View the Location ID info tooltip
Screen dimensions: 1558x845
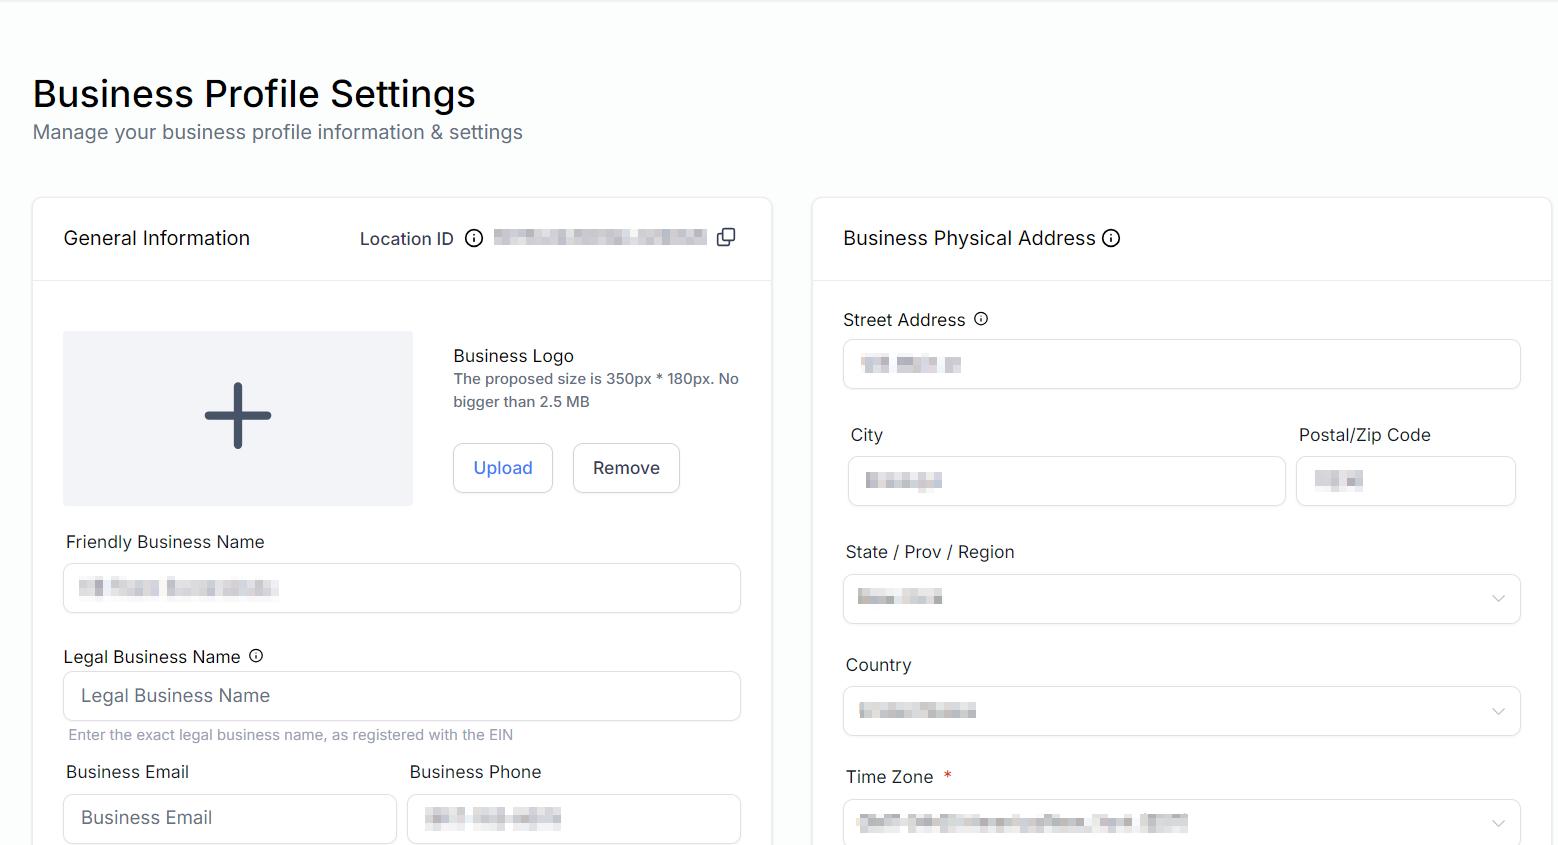[473, 237]
